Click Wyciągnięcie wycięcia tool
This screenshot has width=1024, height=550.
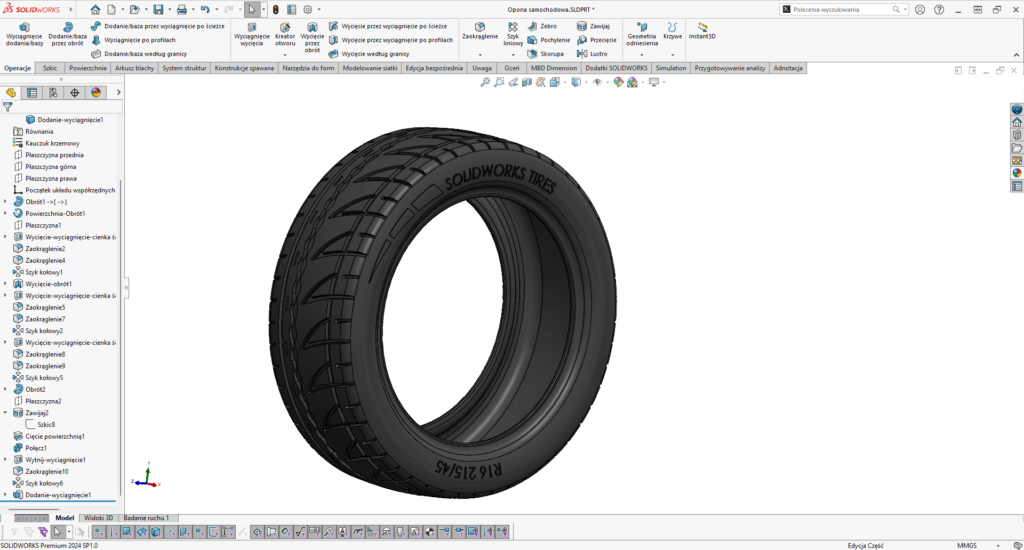(x=251, y=34)
